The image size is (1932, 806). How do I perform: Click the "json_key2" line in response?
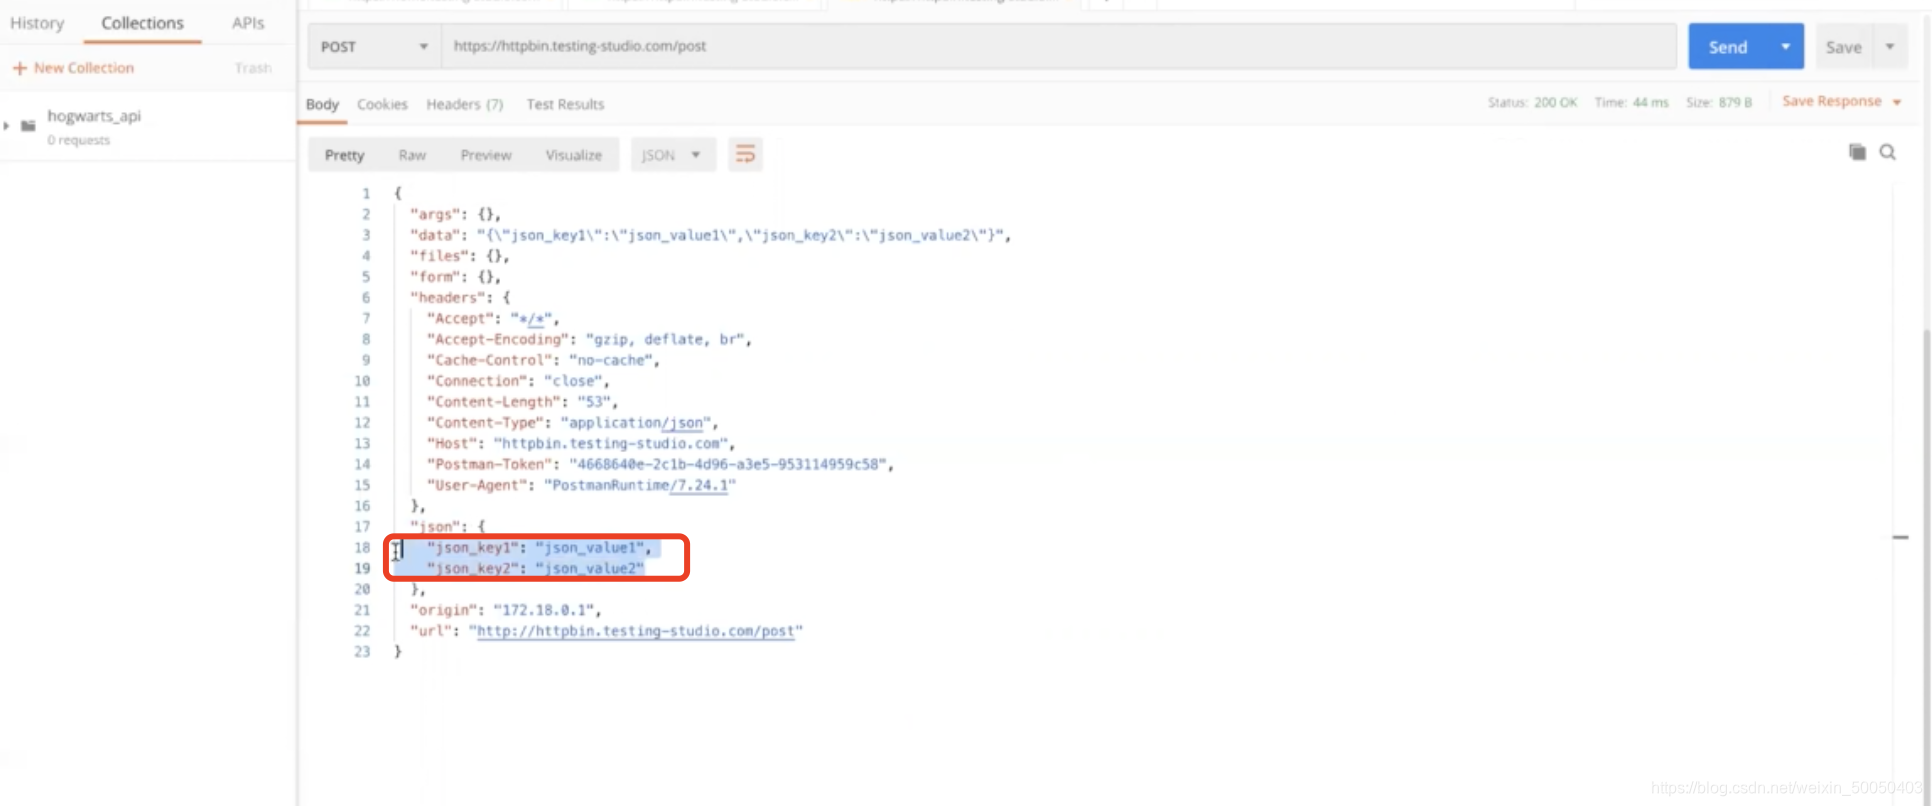point(535,568)
